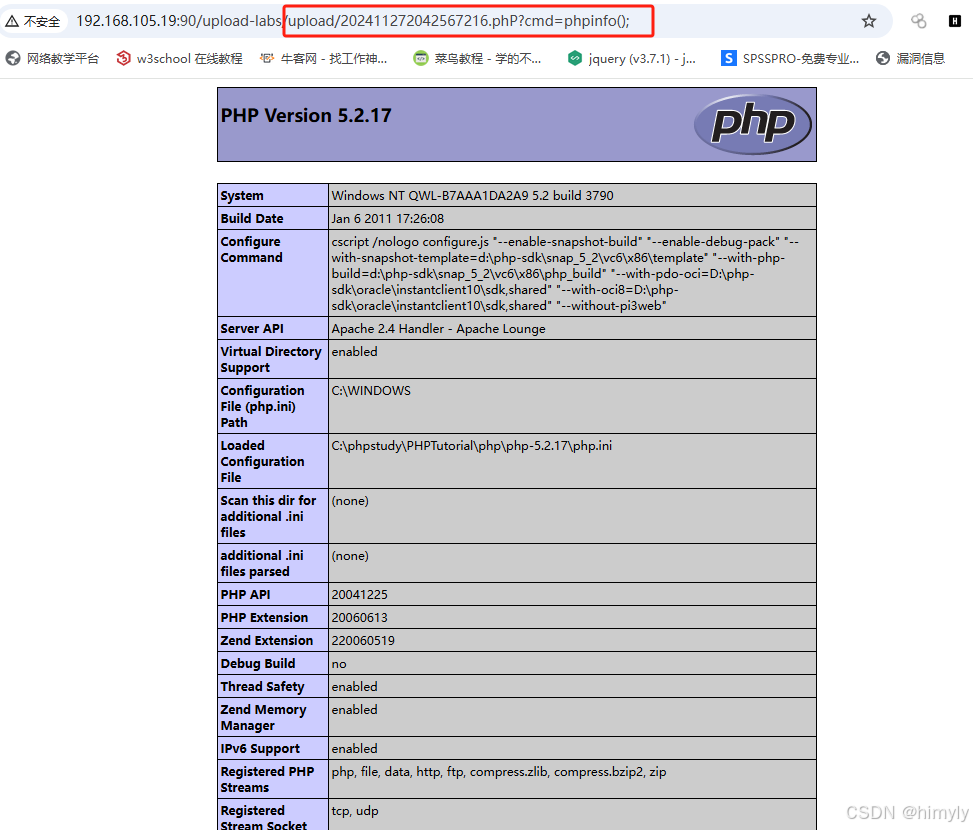Select the tcp, udp value
Screen dimensions: 973x830
pos(355,811)
